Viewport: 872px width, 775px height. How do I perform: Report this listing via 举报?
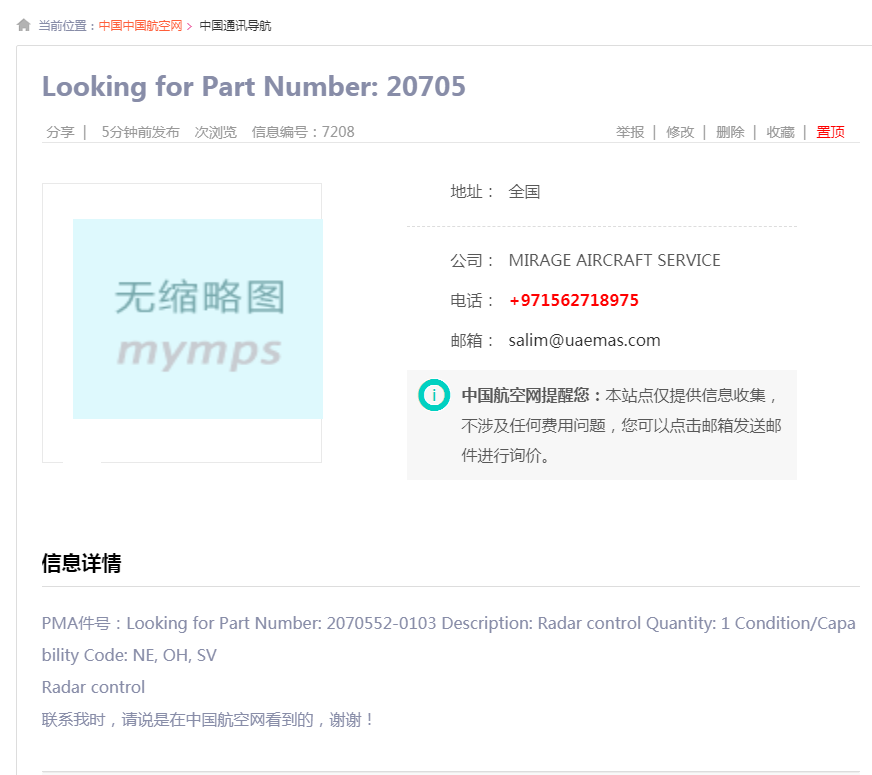pos(630,132)
